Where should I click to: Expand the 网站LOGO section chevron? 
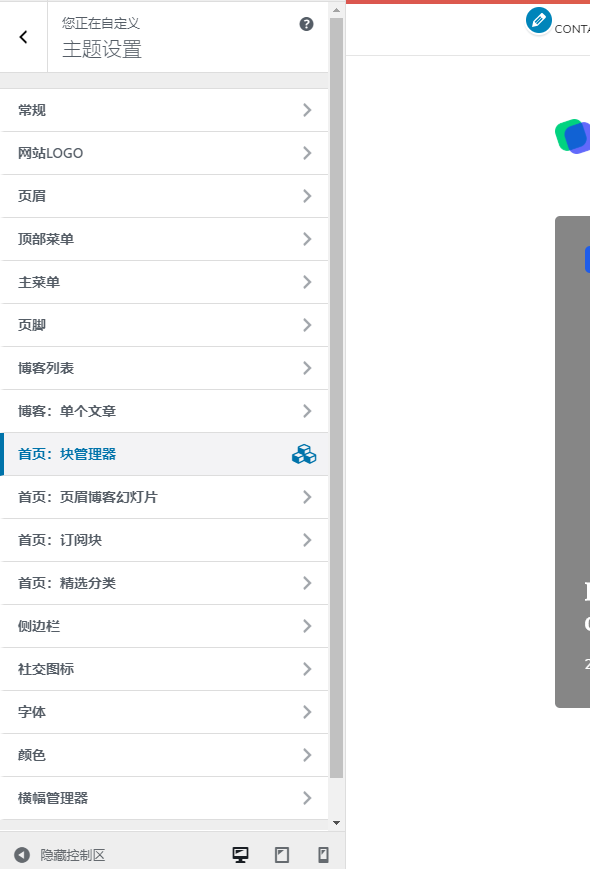[307, 153]
